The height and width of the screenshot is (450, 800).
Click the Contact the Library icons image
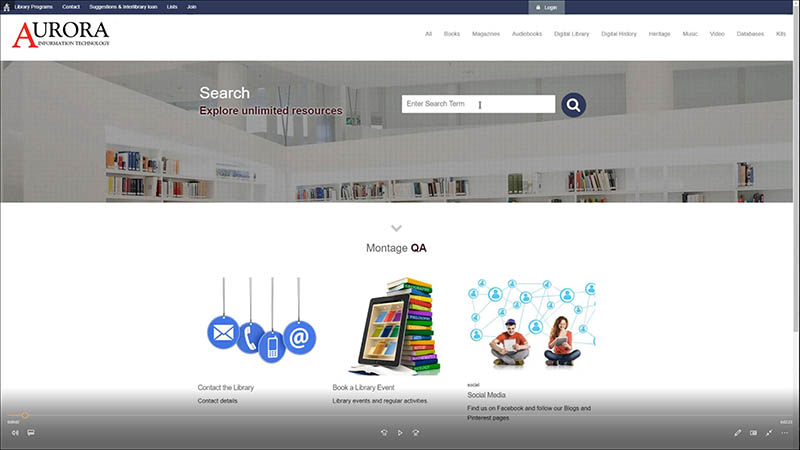pyautogui.click(x=261, y=320)
